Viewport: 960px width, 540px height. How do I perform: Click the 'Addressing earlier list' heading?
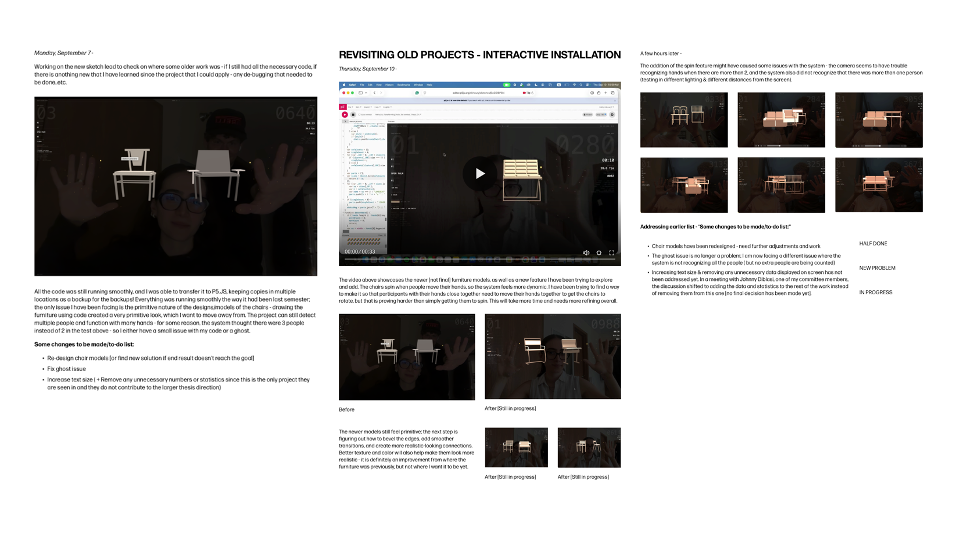715,227
